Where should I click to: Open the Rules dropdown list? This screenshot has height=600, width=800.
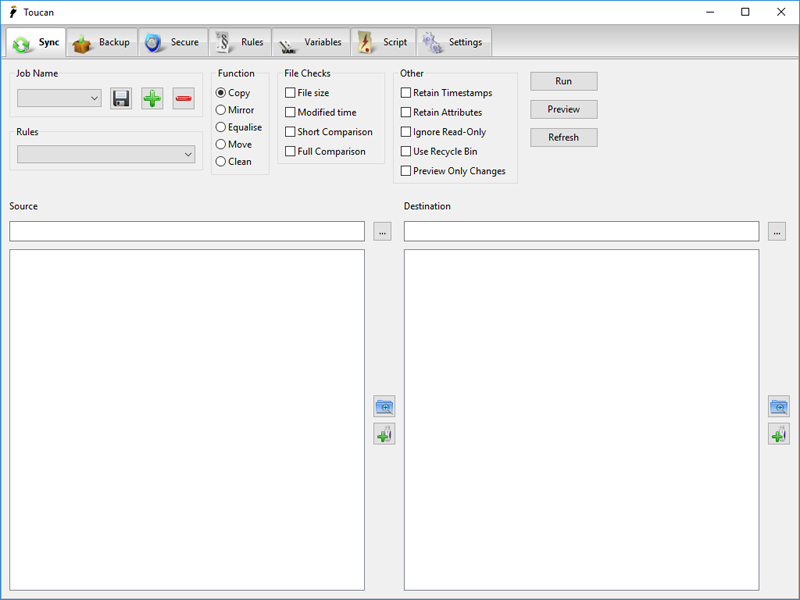[x=106, y=155]
